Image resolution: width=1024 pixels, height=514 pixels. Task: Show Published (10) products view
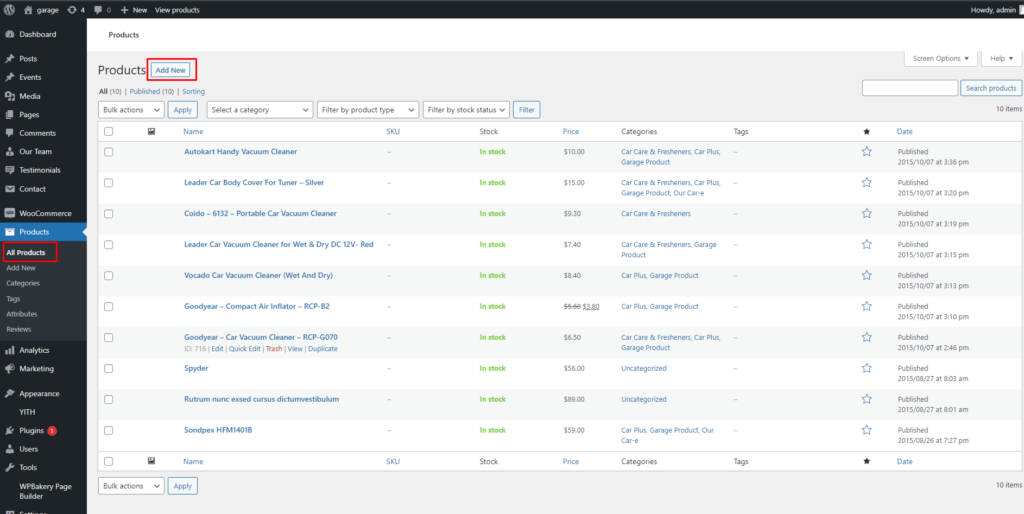152,91
